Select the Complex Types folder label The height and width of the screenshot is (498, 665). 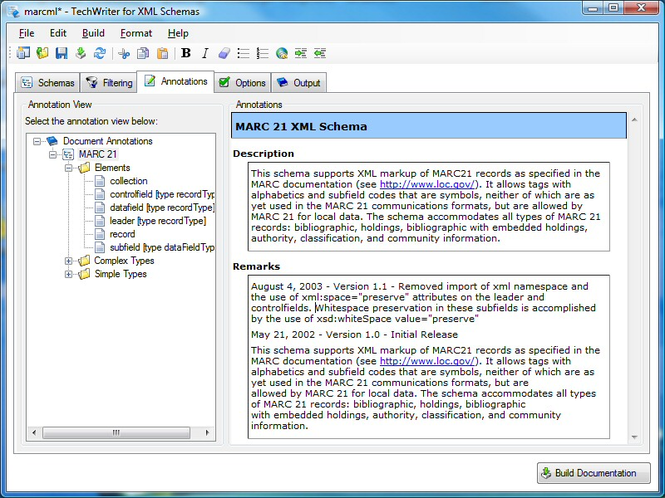[124, 261]
